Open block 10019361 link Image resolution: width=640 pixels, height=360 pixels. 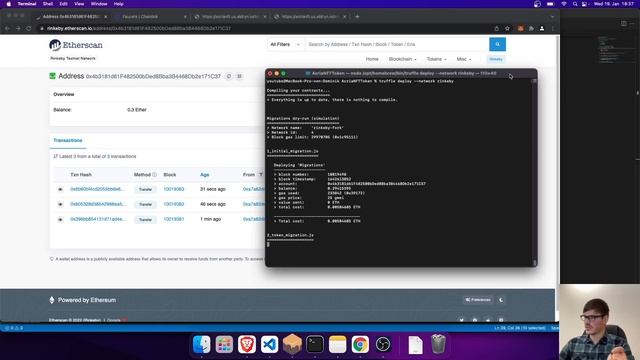tap(174, 219)
